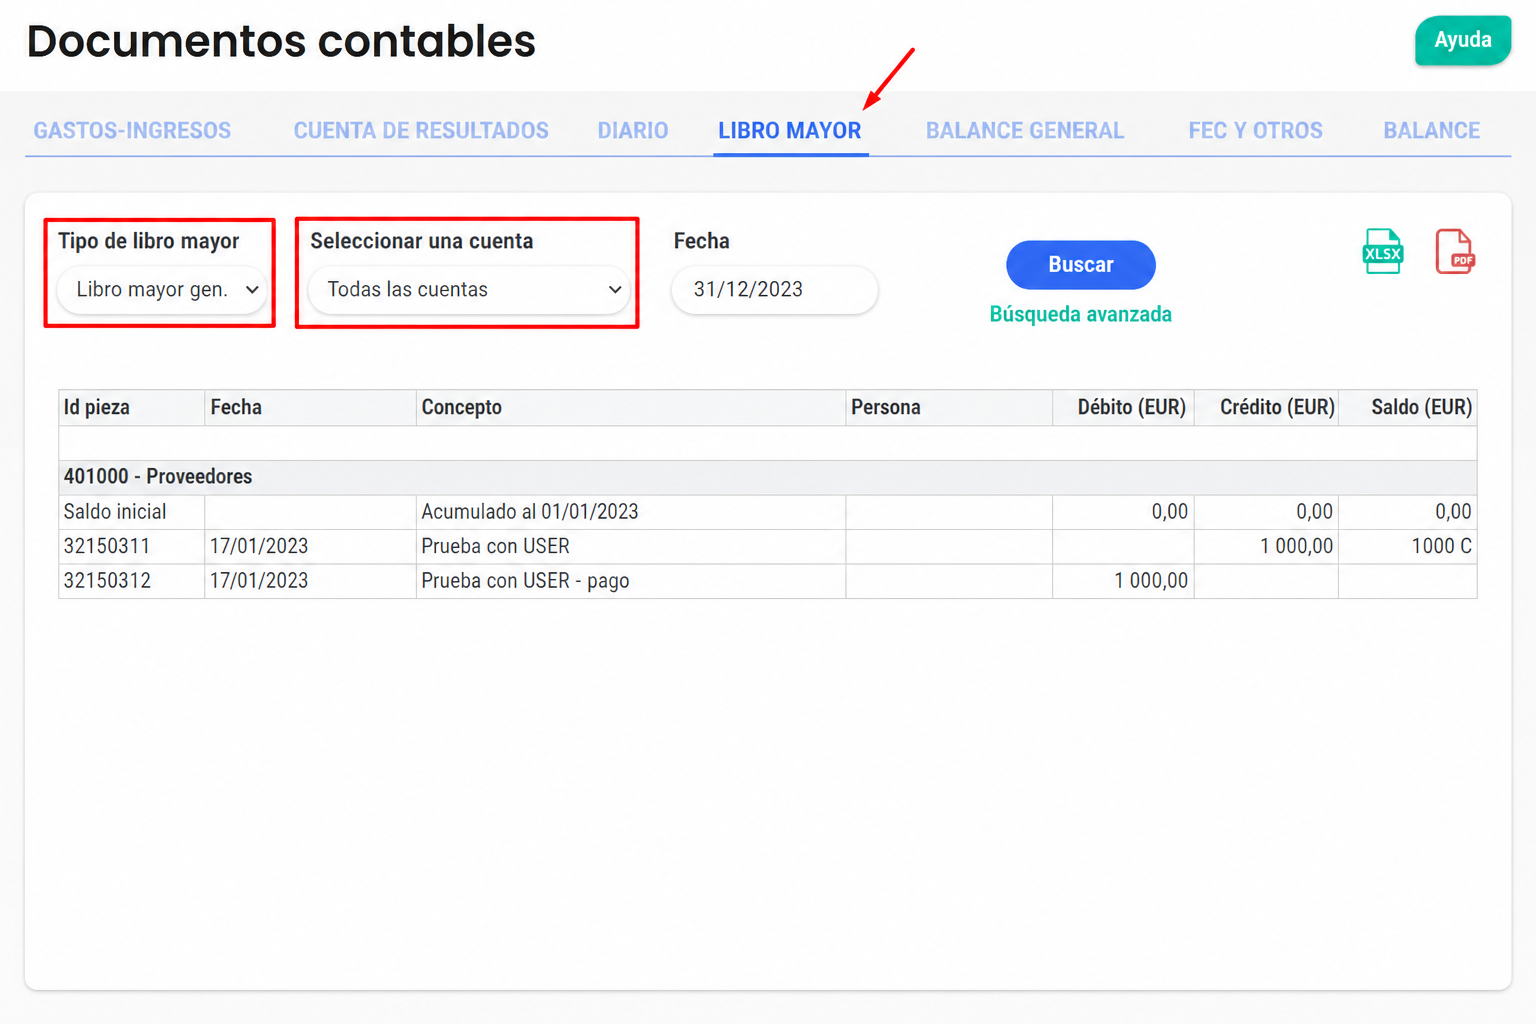Click entry id 32150312
Image resolution: width=1536 pixels, height=1024 pixels.
[x=107, y=581]
